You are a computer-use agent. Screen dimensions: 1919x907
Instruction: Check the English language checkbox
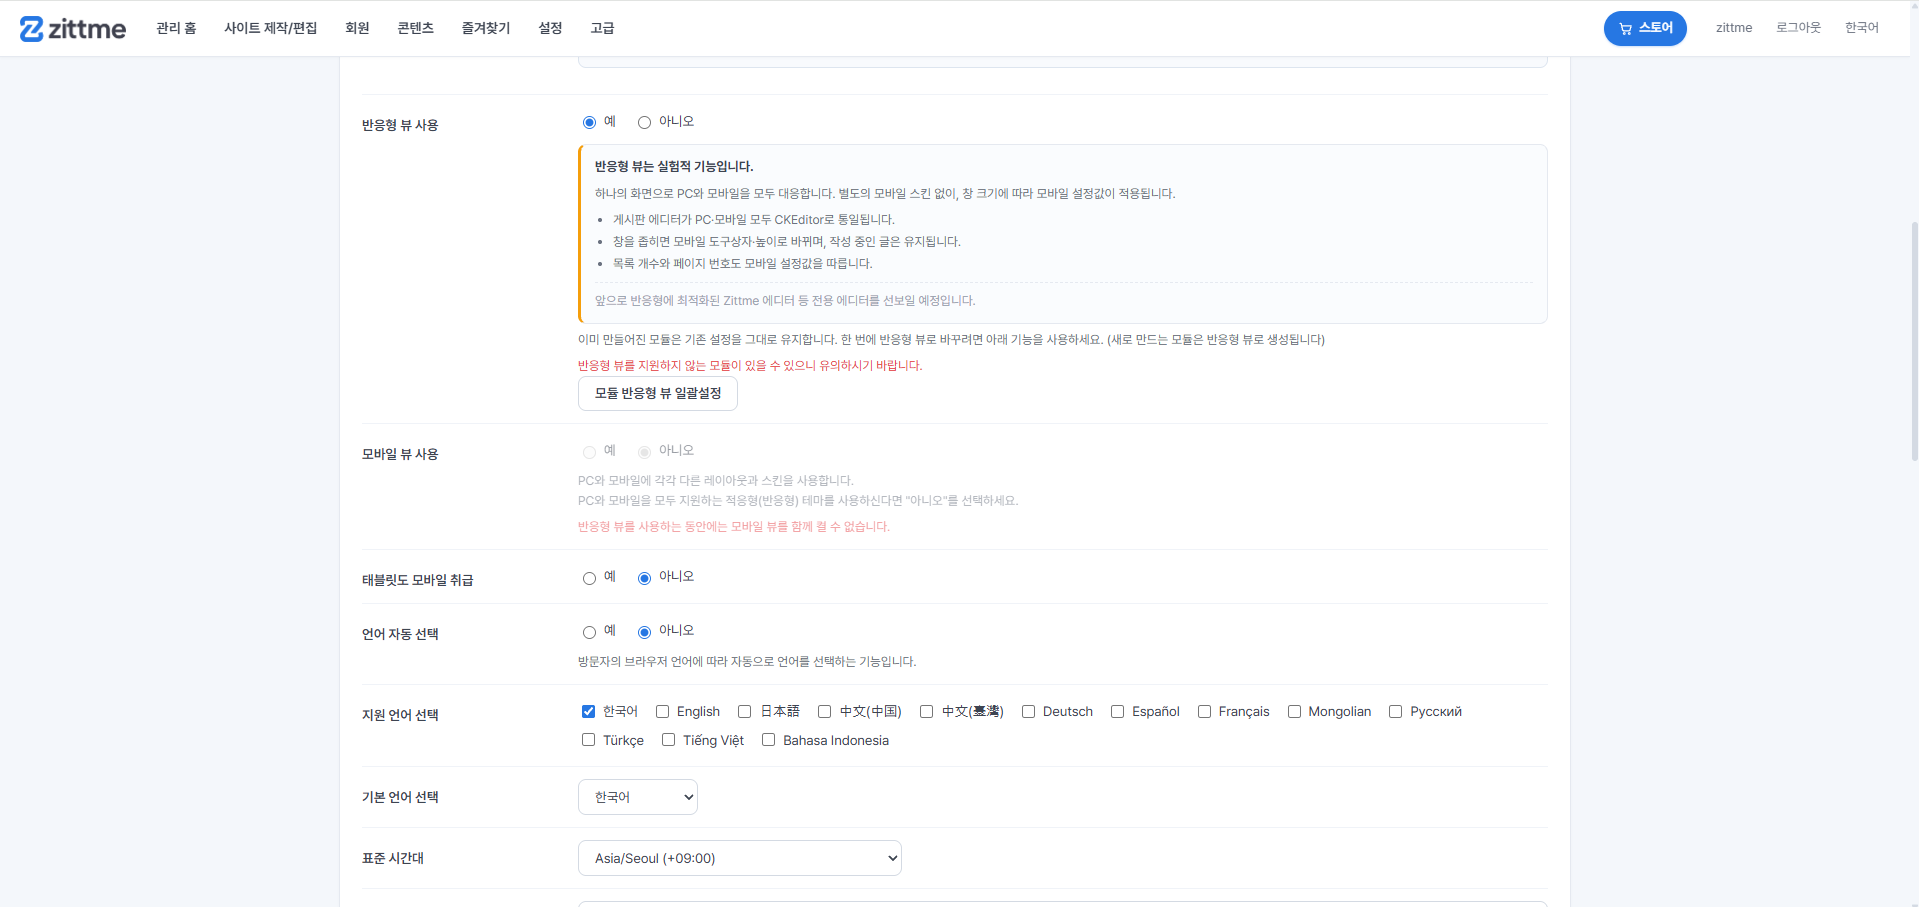click(662, 711)
